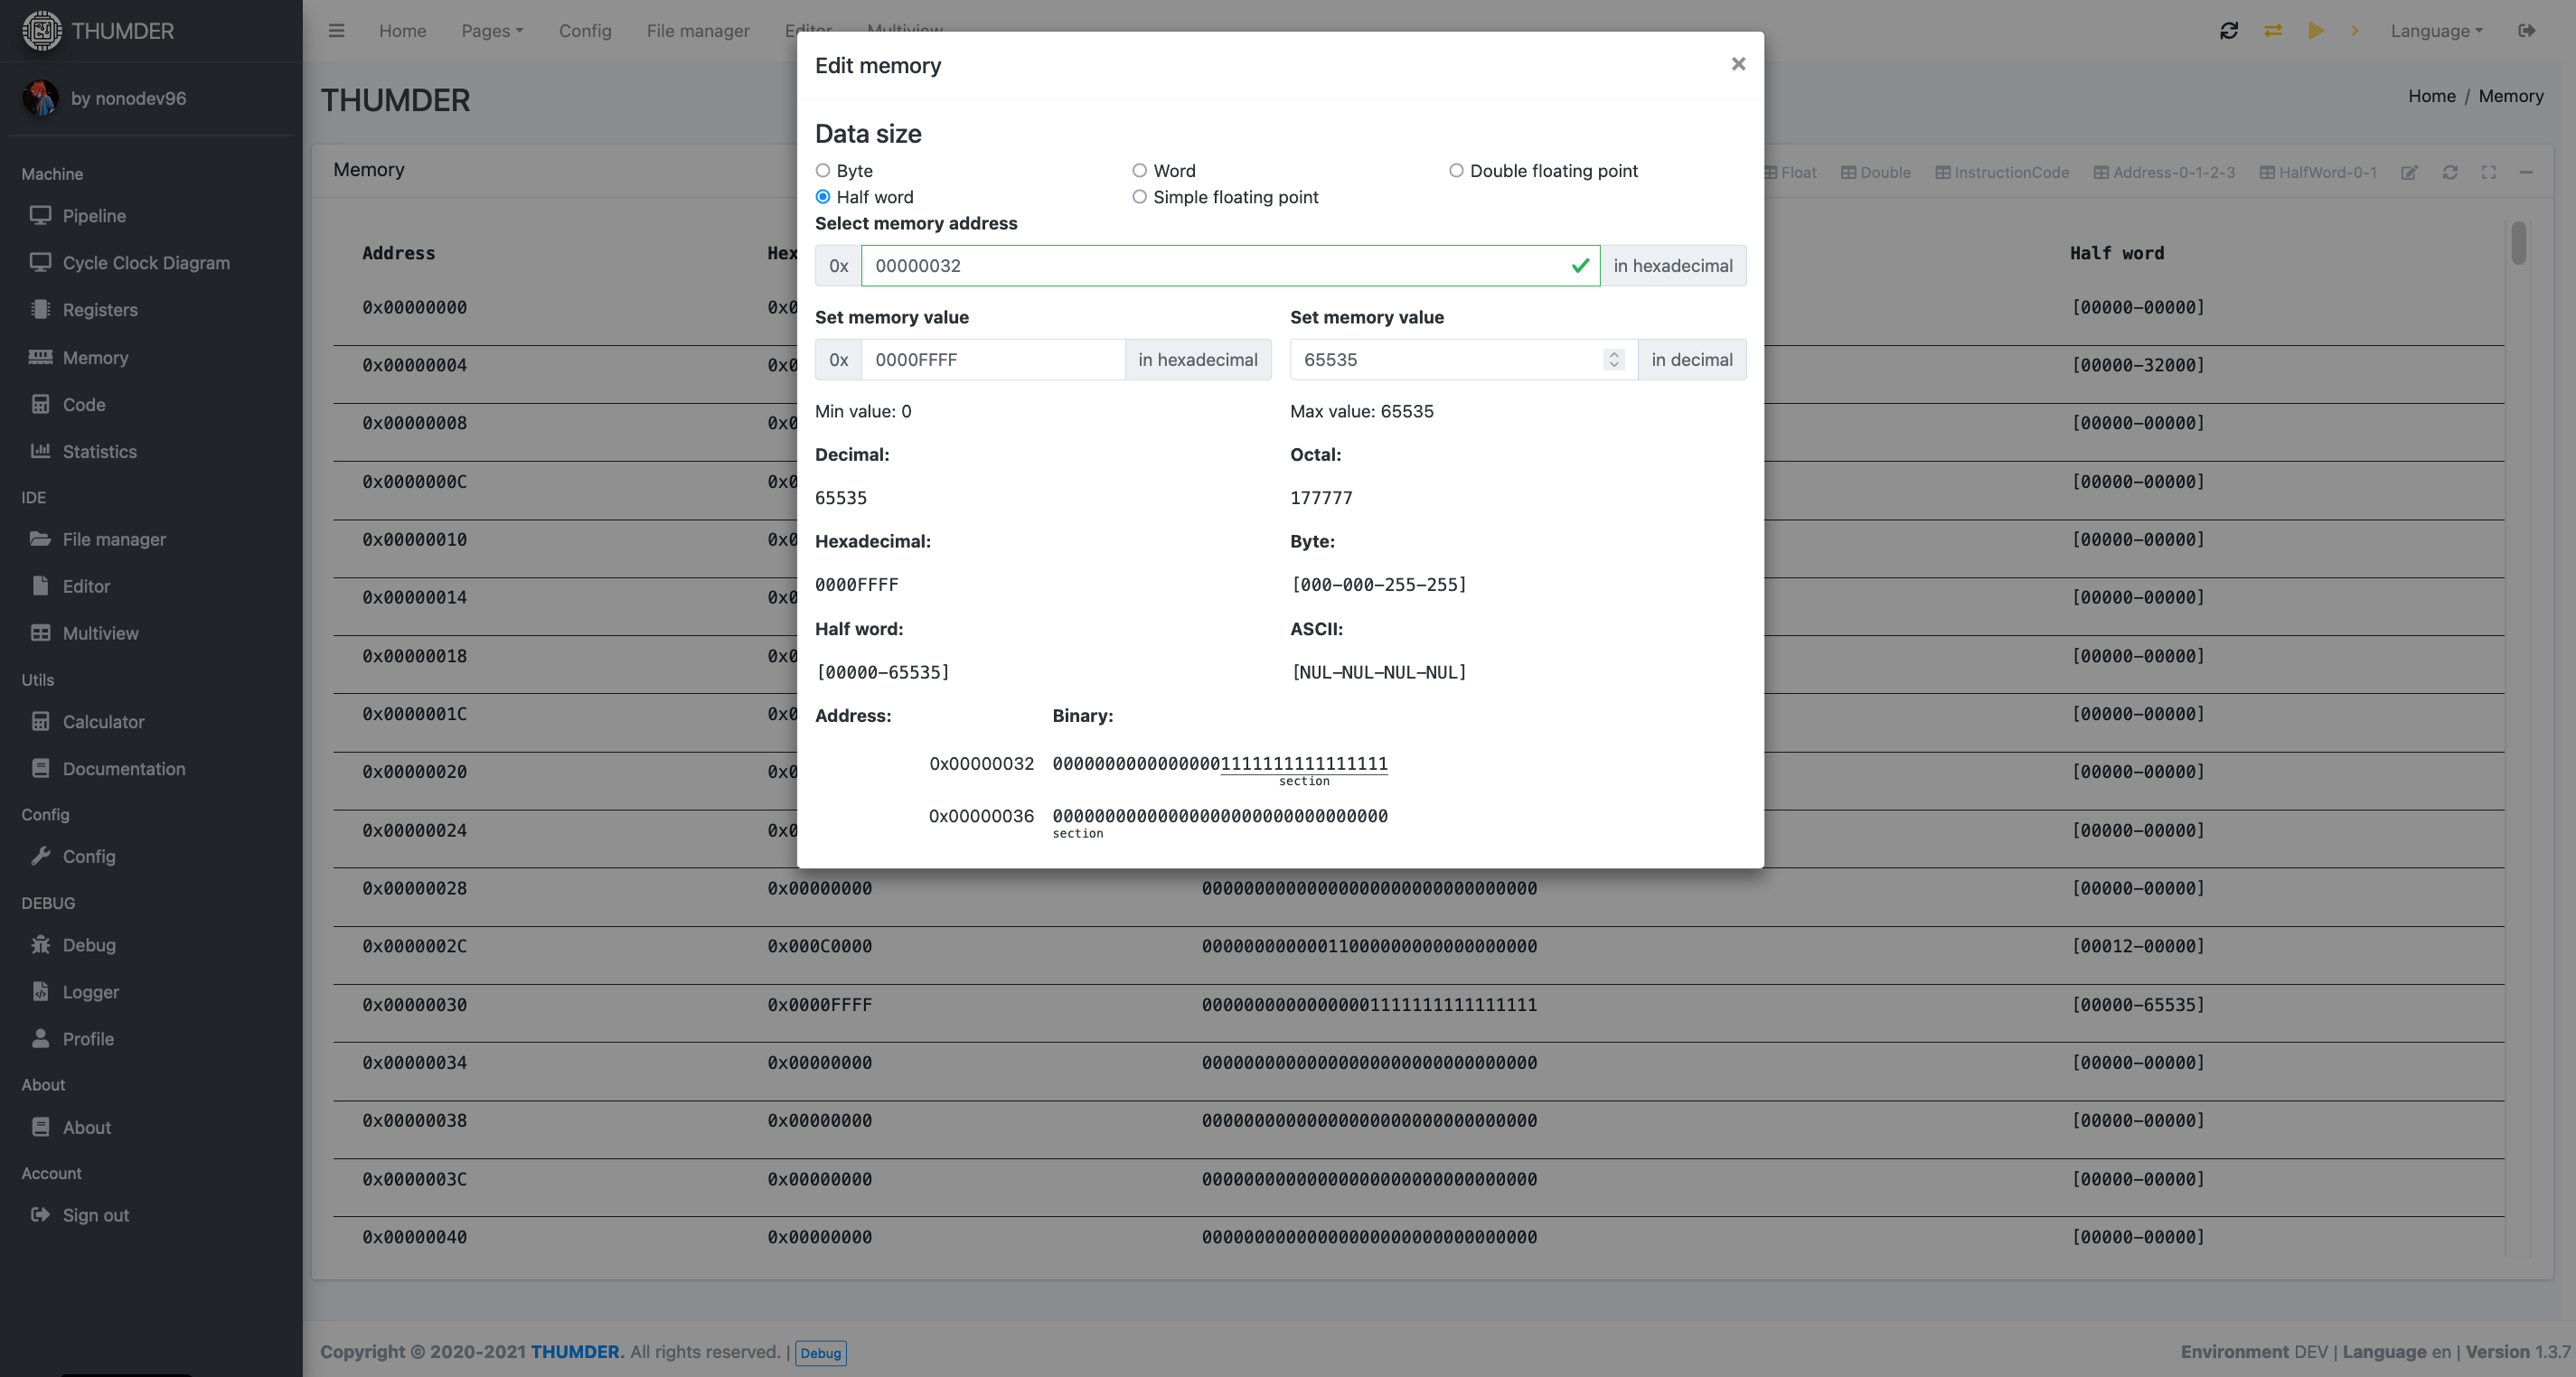Click the Debug badge in footer
The height and width of the screenshot is (1377, 2576).
[x=820, y=1352]
